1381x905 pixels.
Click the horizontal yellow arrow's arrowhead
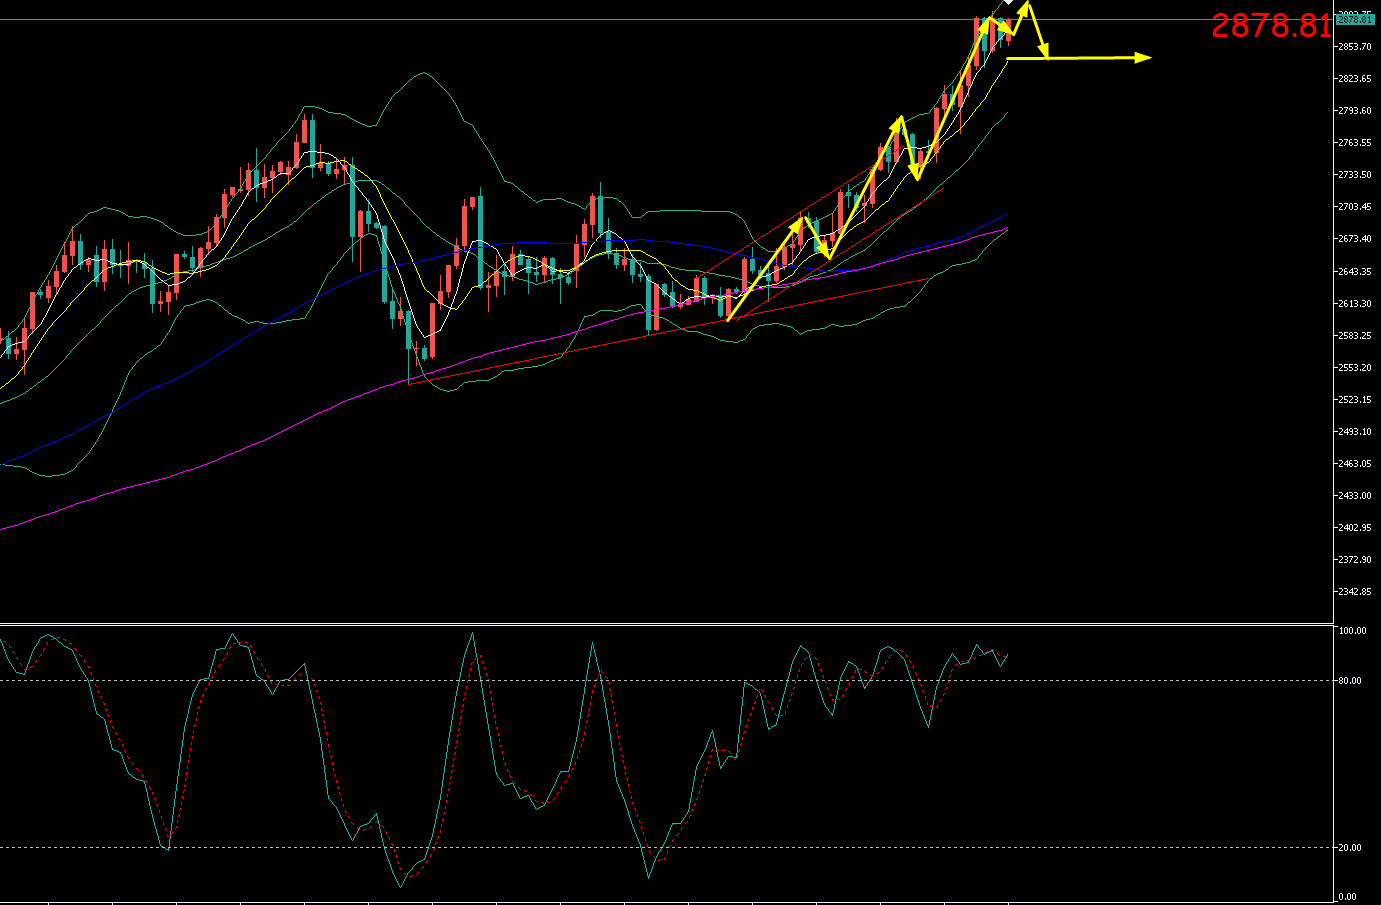[1144, 58]
